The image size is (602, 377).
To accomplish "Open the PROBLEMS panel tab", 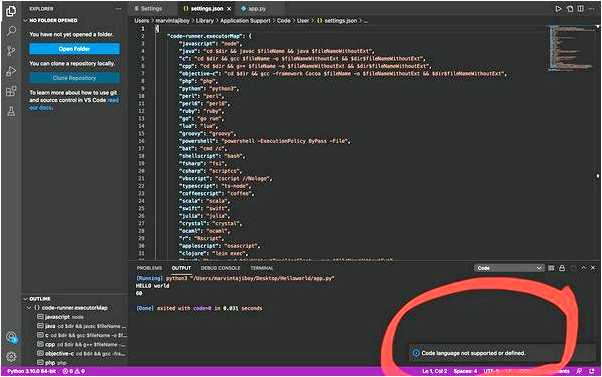I will tap(149, 268).
